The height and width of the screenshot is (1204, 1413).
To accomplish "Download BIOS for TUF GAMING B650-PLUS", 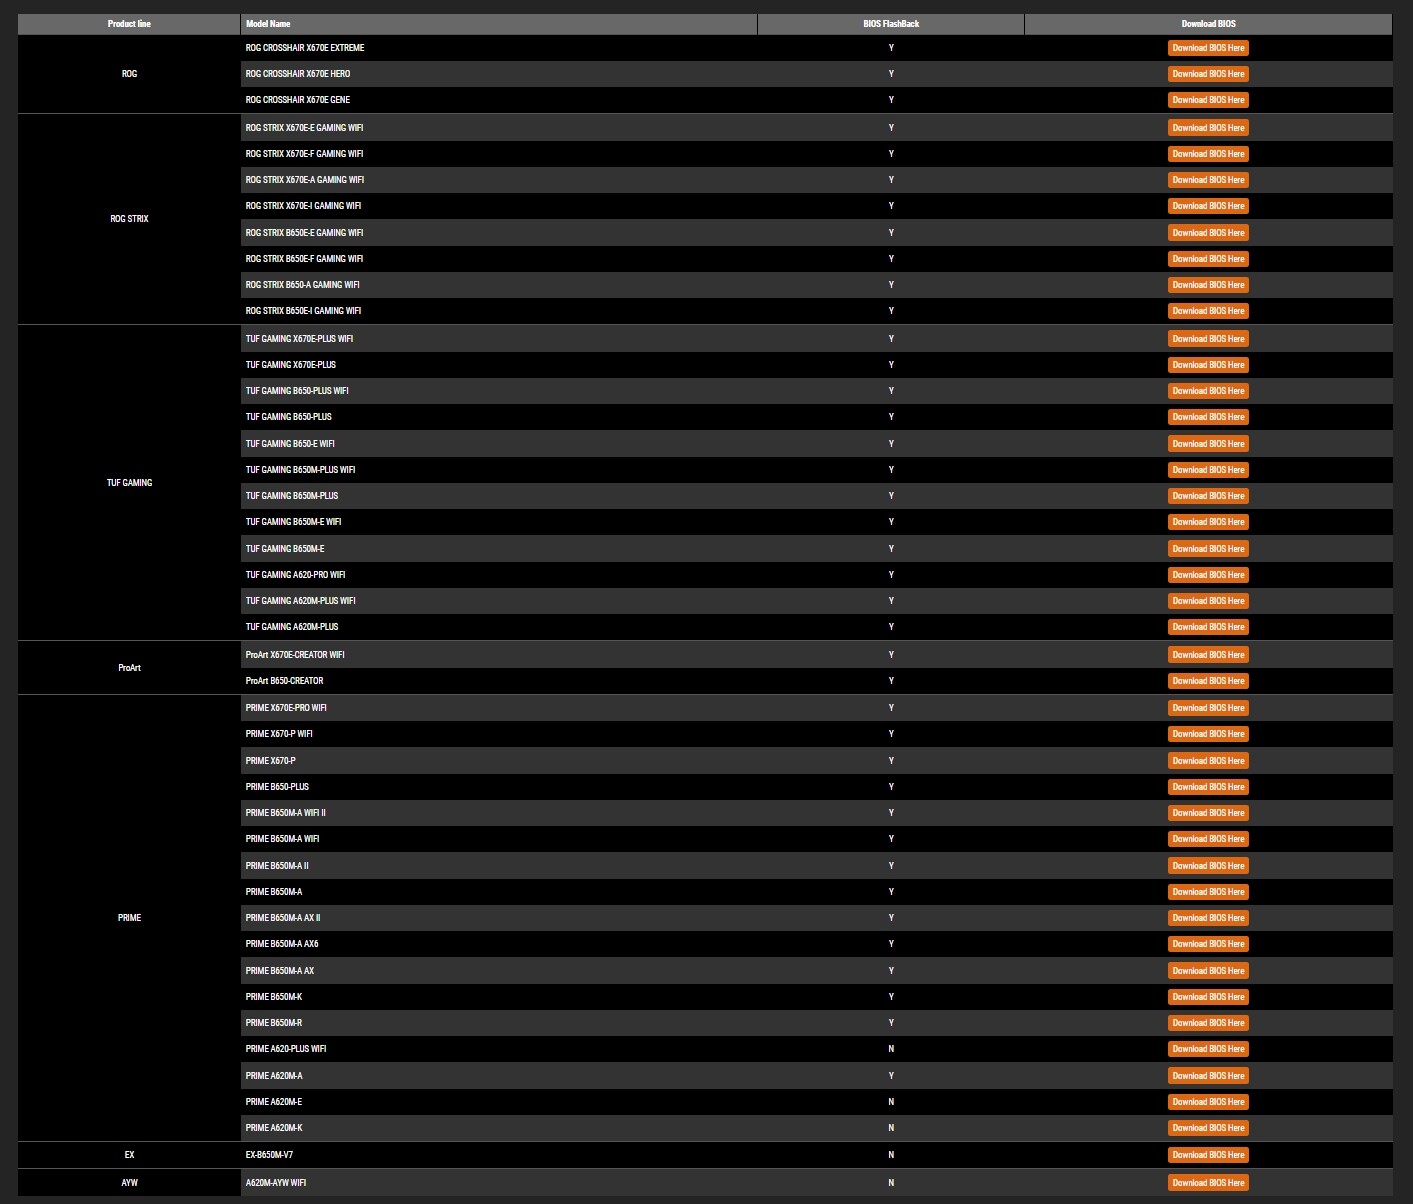I will (1208, 417).
